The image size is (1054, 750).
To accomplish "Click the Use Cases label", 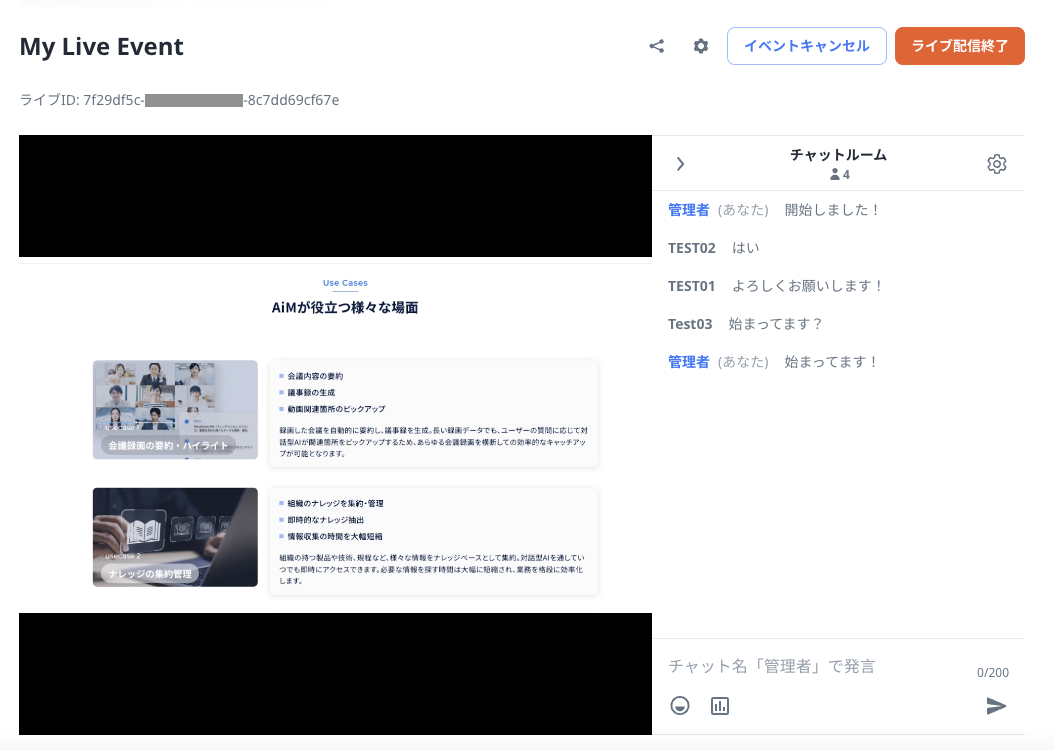I will pos(345,283).
